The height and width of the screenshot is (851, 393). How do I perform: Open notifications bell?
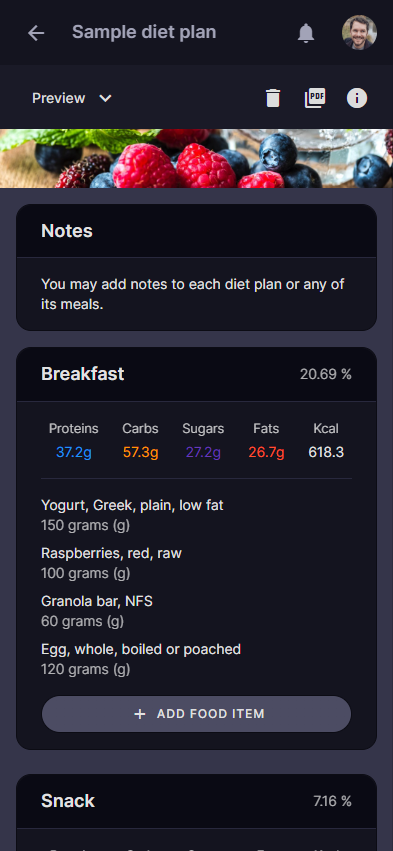306,33
